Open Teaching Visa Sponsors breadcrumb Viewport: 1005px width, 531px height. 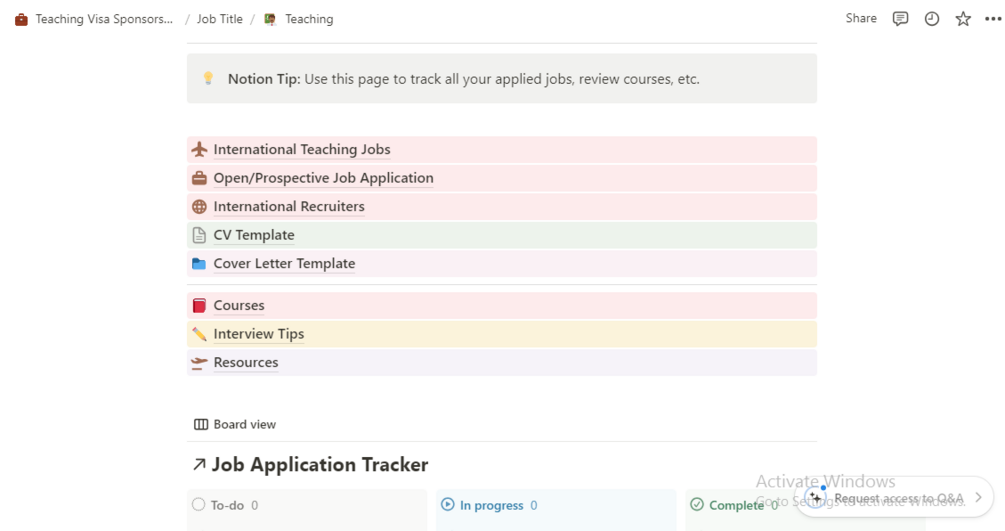pos(103,19)
